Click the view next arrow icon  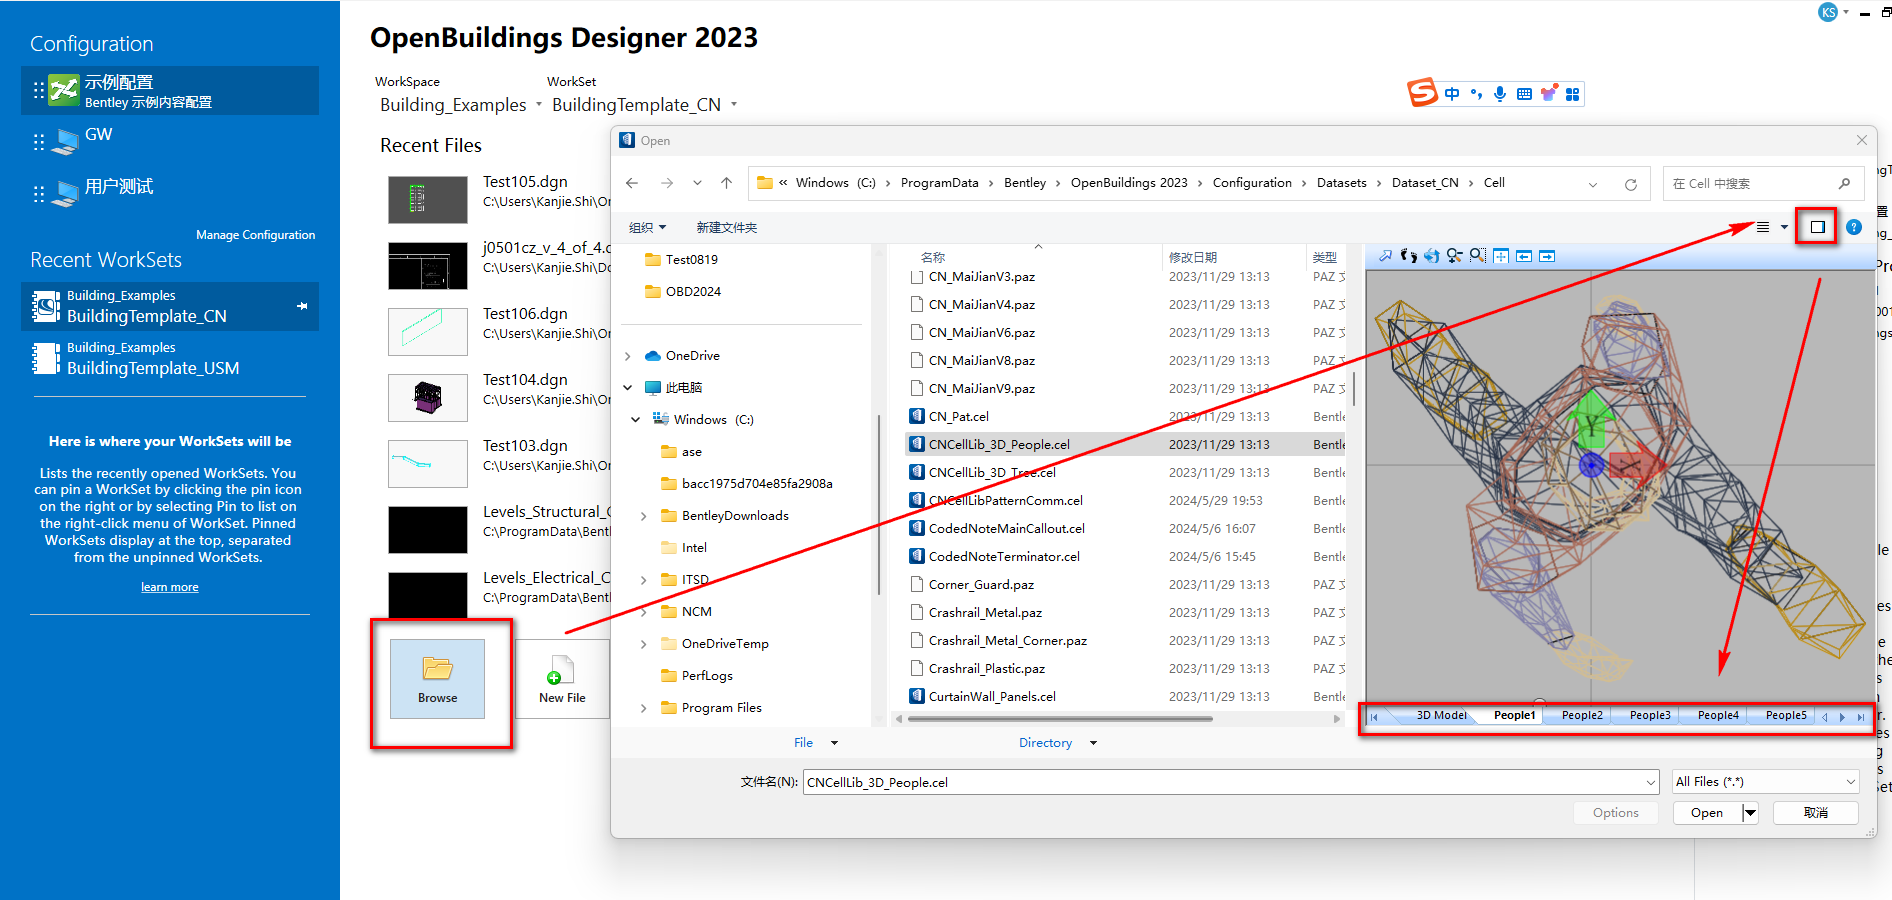pos(1547,256)
